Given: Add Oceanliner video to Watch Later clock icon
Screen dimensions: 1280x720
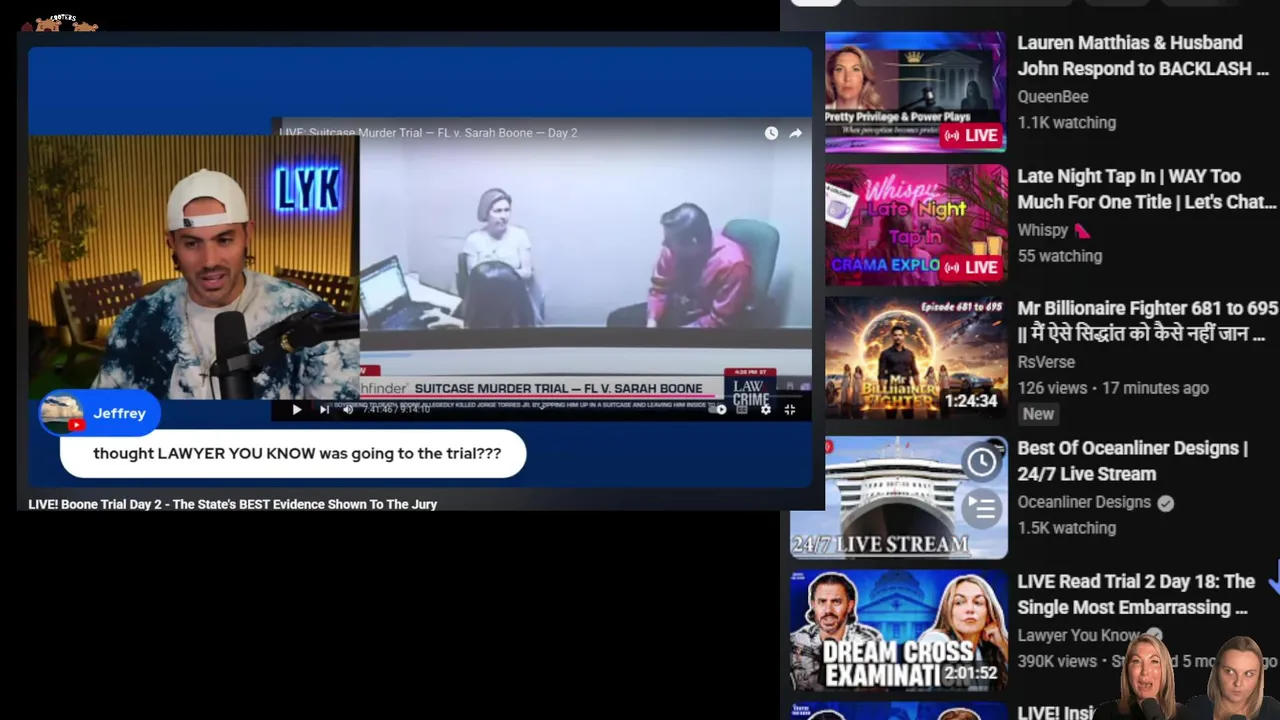Looking at the screenshot, I should [982, 461].
